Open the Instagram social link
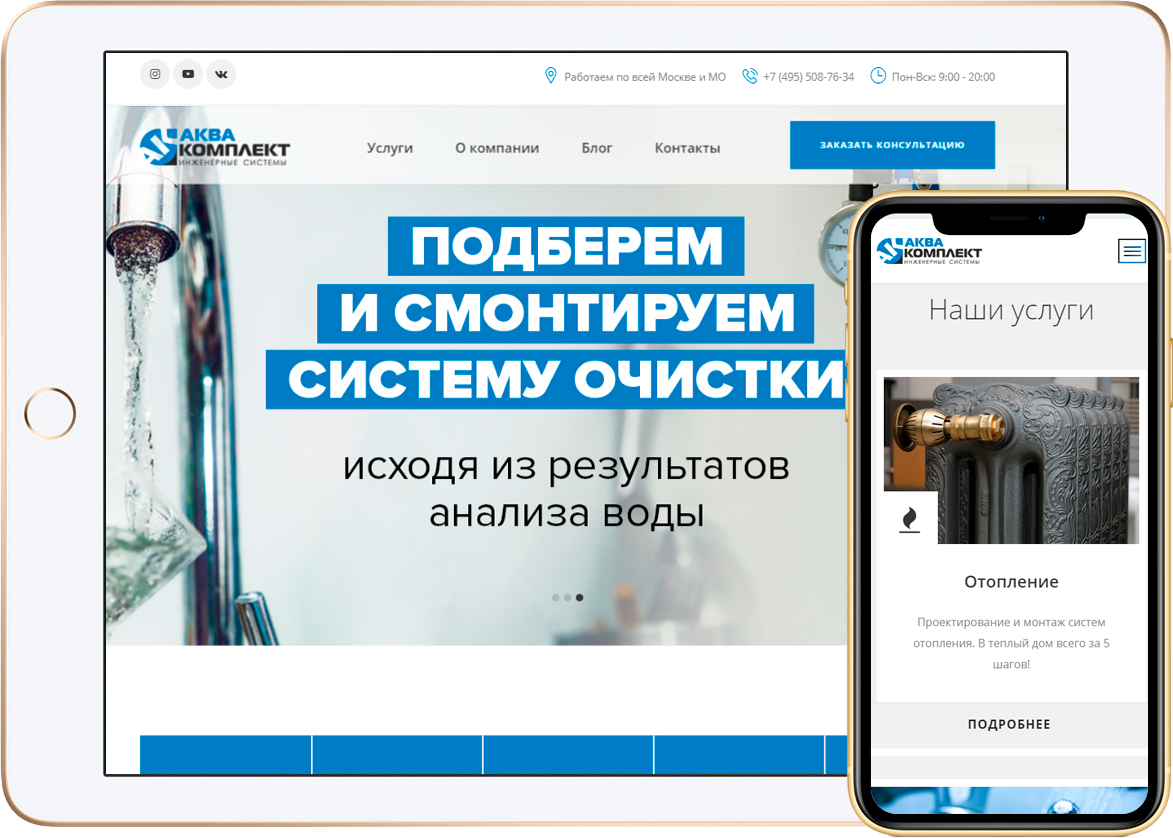The height and width of the screenshot is (838, 1173). 155,74
